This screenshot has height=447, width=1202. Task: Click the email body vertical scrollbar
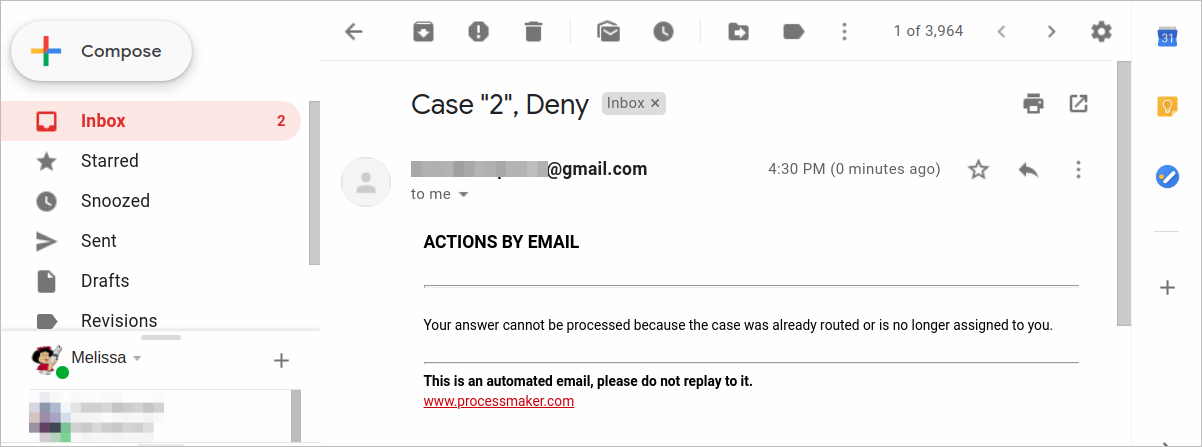point(1123,192)
